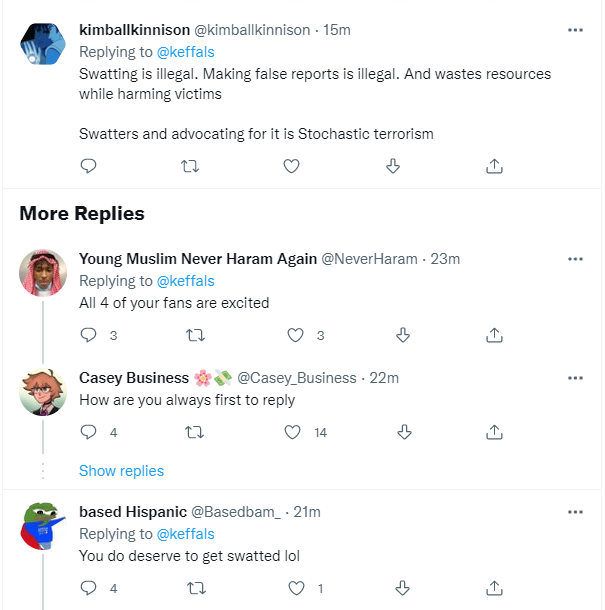This screenshot has width=605, height=610.
Task: Like the "All 4 of your fans" tweet
Action: point(295,335)
